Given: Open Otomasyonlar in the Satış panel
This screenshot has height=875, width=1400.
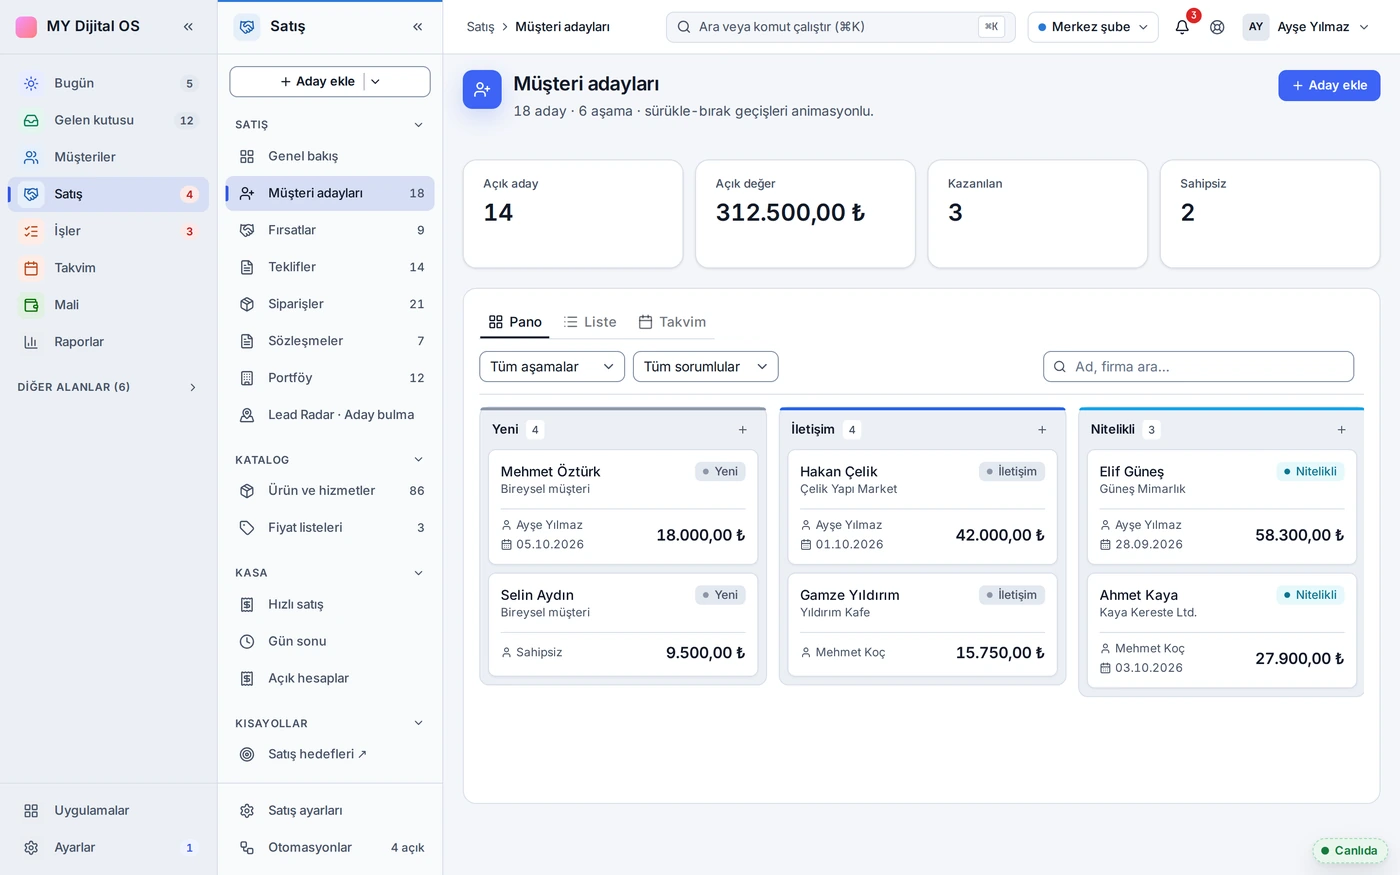Looking at the screenshot, I should tap(330, 848).
